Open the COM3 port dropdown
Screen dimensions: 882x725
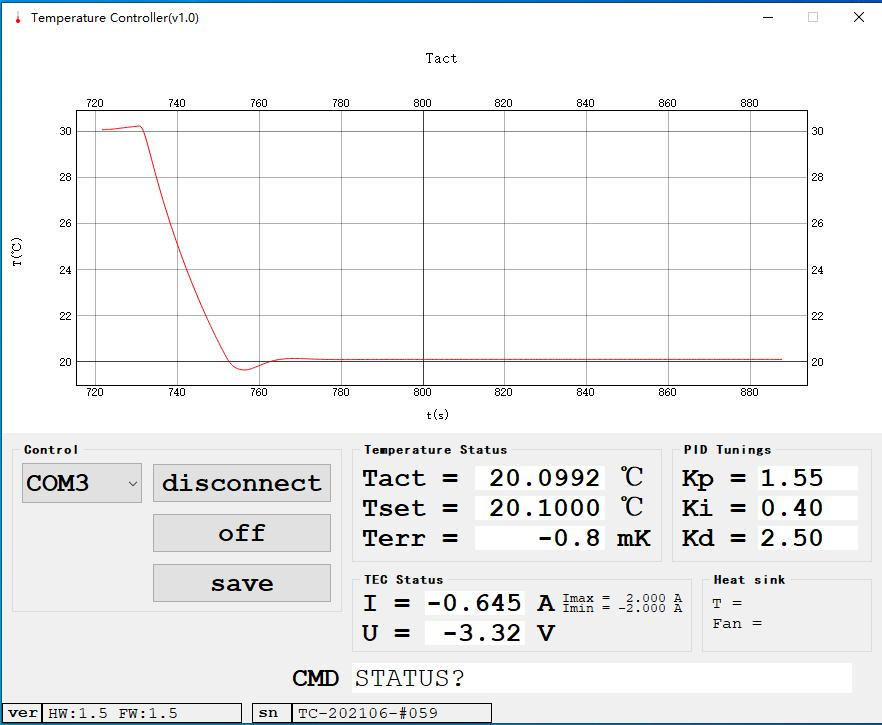pos(82,483)
